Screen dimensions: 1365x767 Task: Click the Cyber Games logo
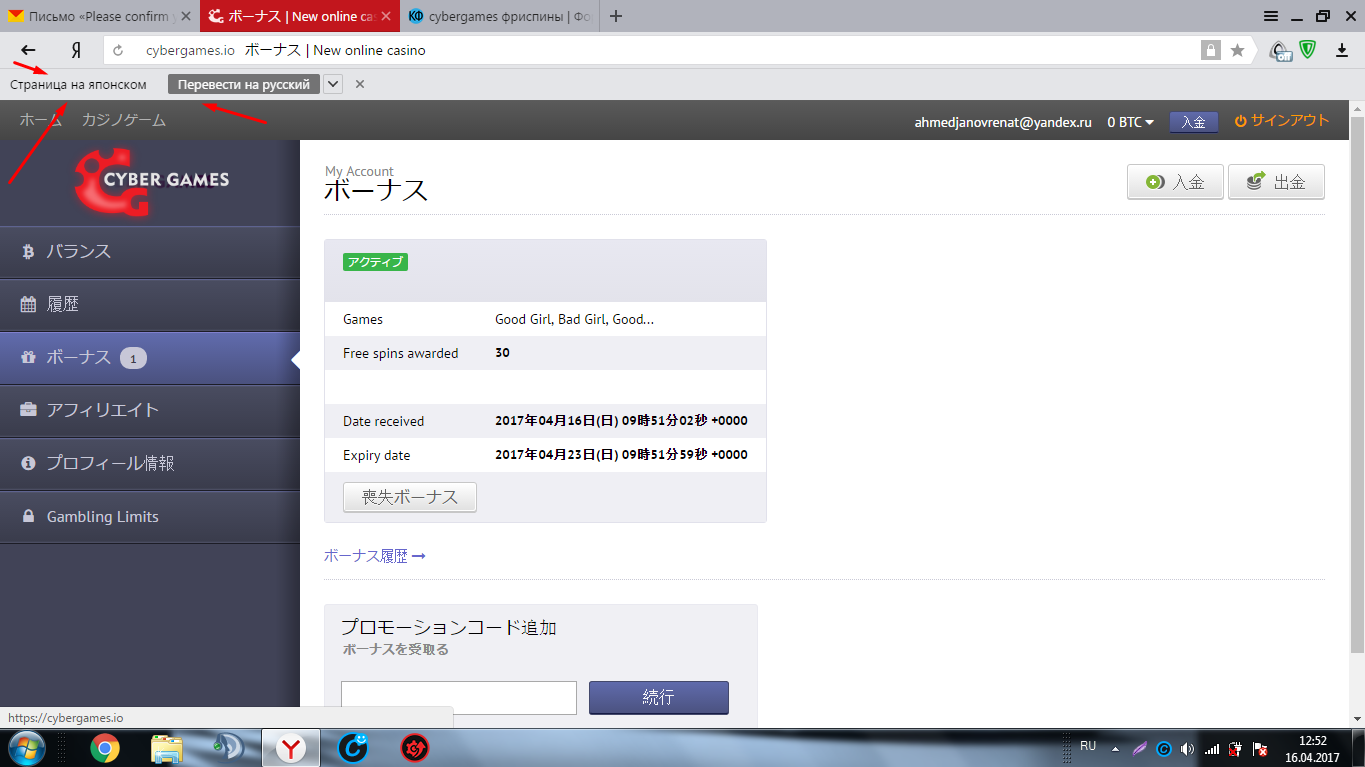point(150,182)
